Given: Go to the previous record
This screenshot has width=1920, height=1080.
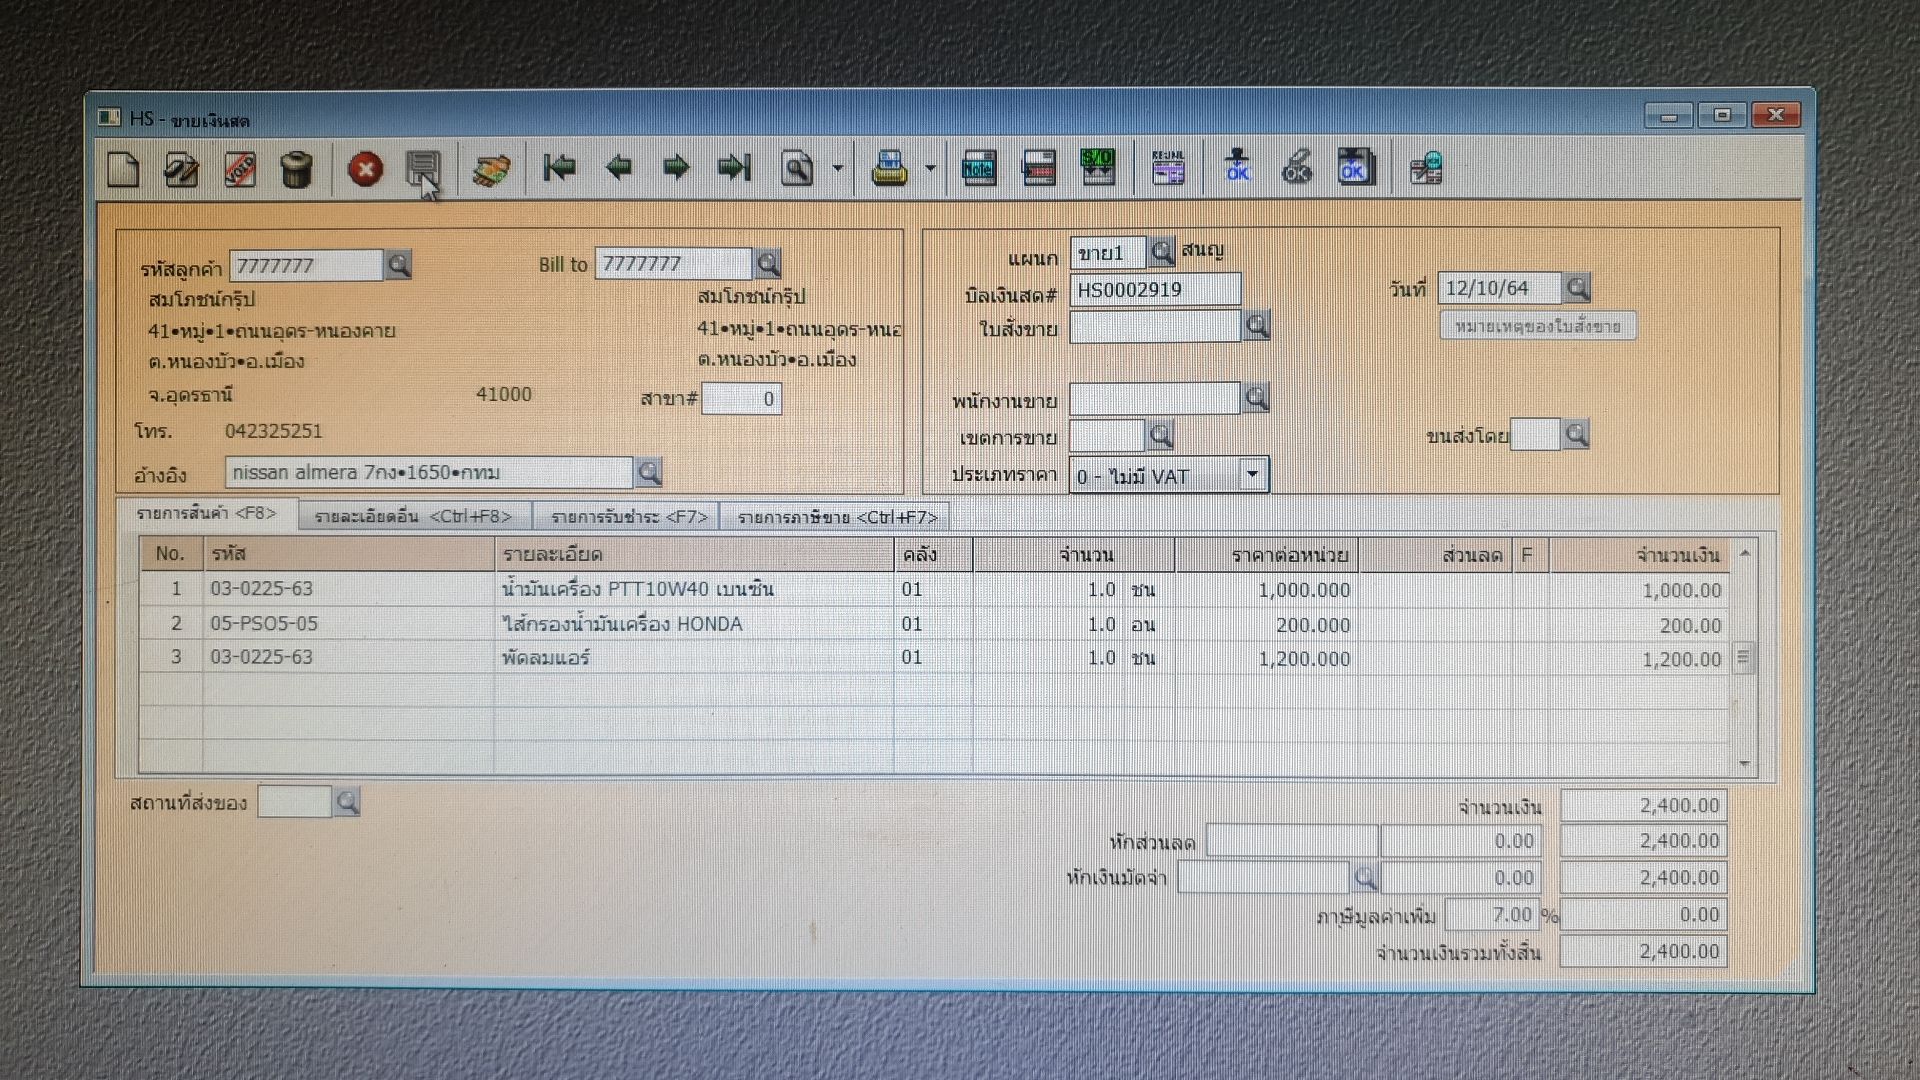Looking at the screenshot, I should 618,167.
